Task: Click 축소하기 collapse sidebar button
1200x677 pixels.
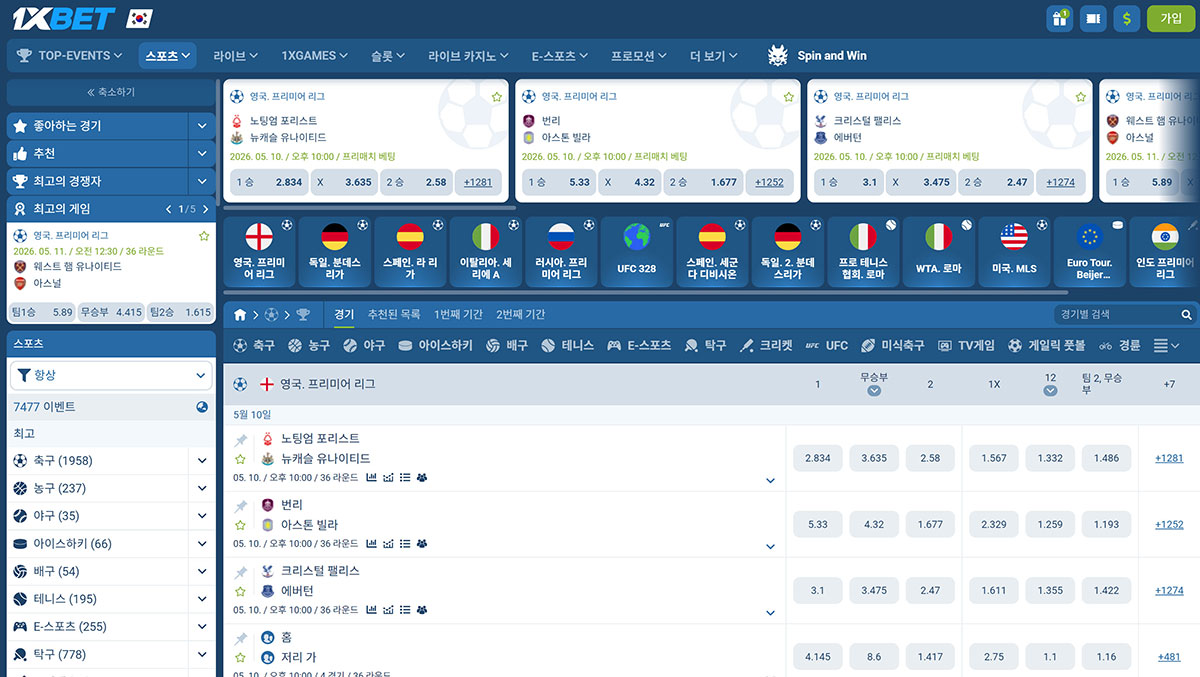Action: (111, 92)
